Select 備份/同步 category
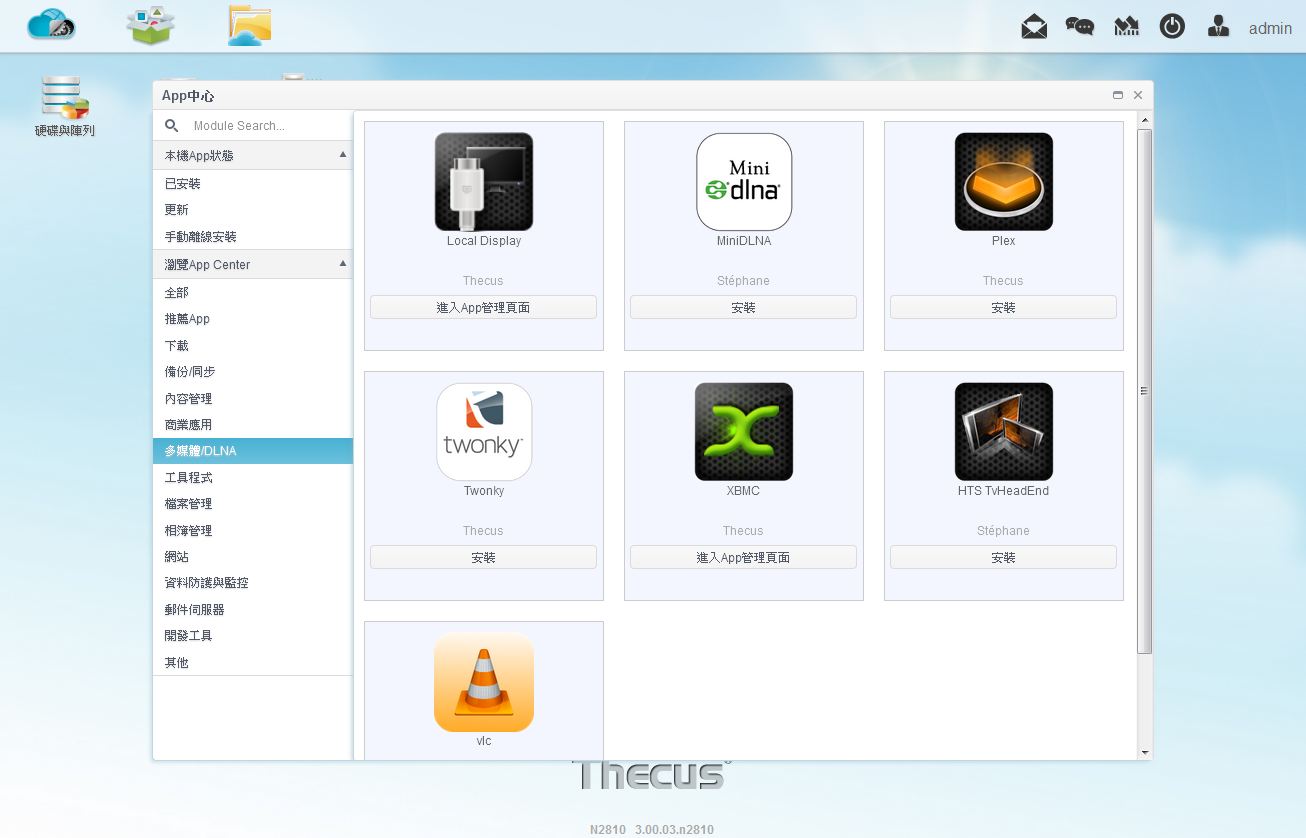Image resolution: width=1306 pixels, height=838 pixels. click(x=253, y=372)
